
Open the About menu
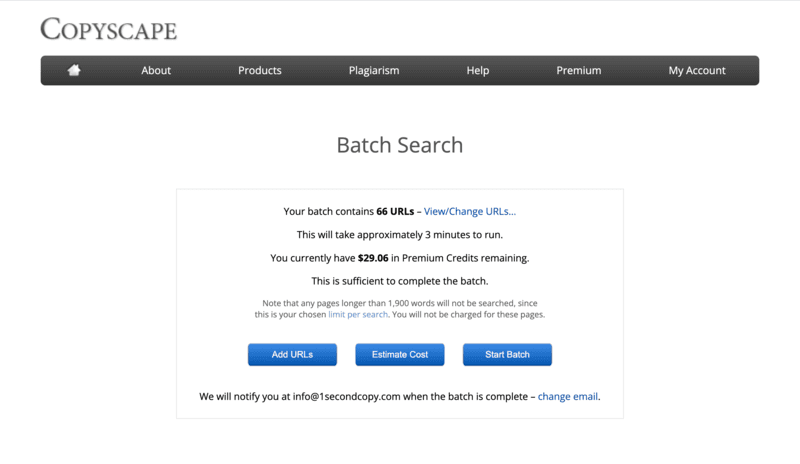pyautogui.click(x=156, y=70)
